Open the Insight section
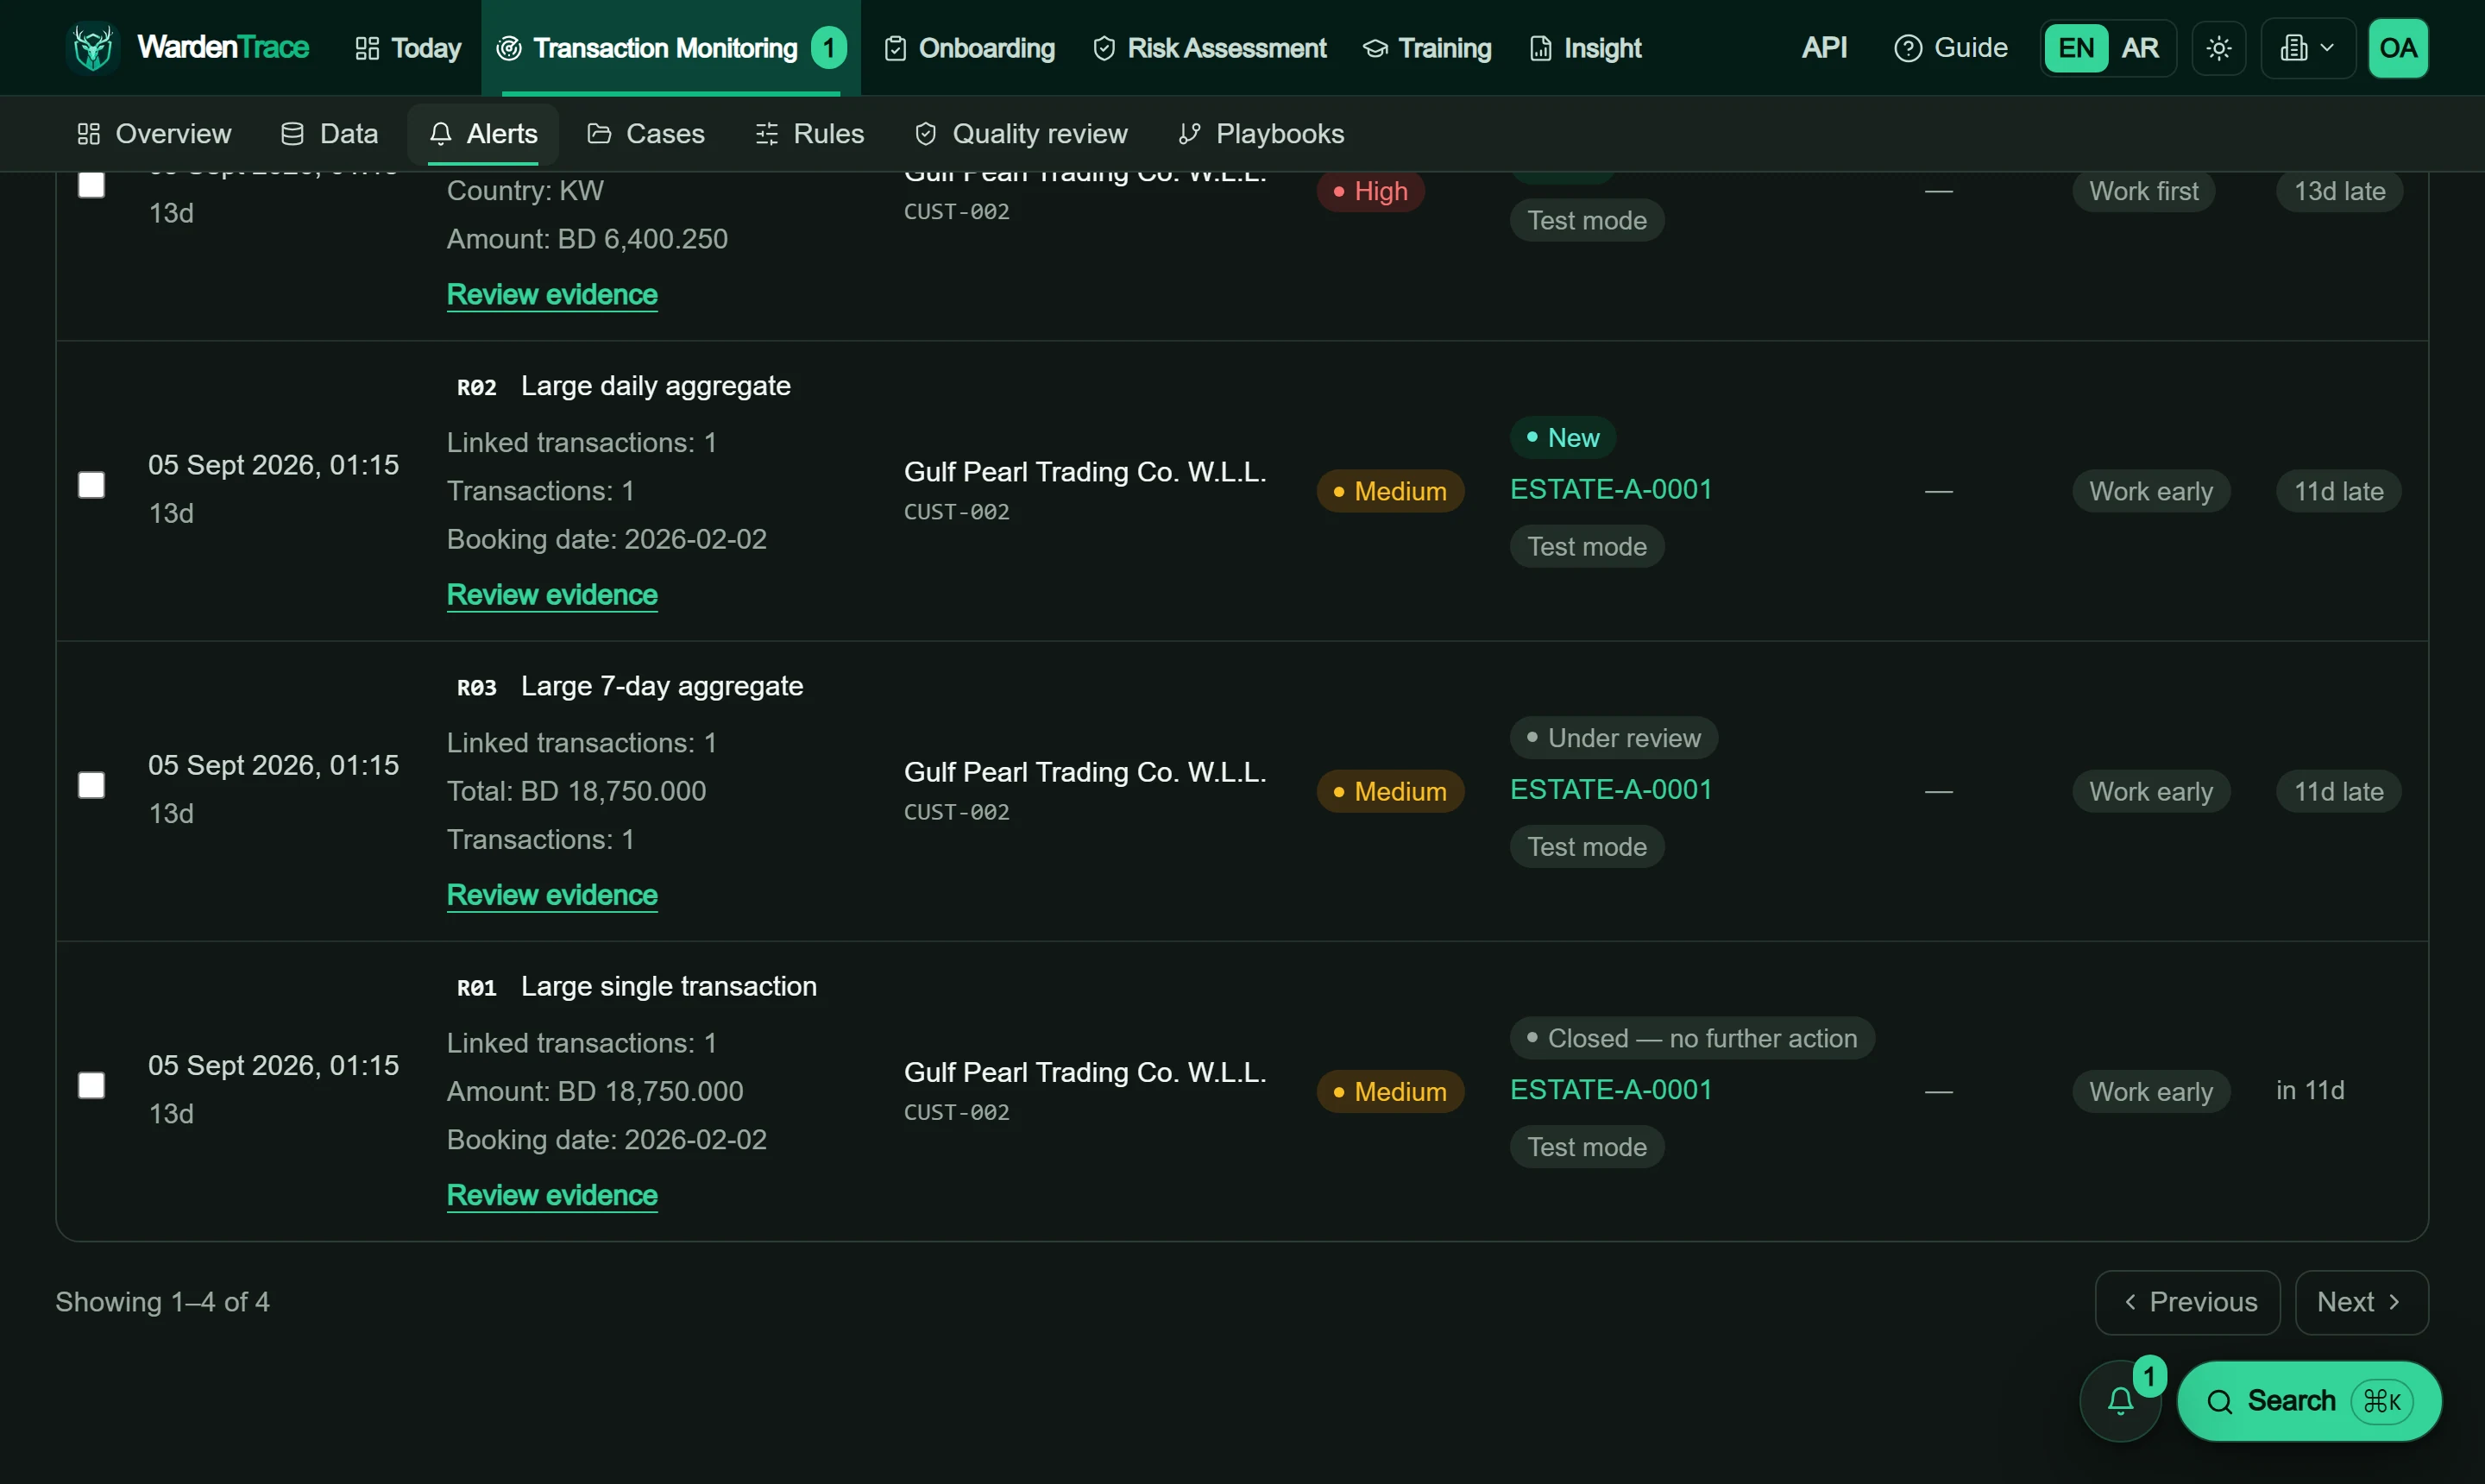Viewport: 2485px width, 1484px height. pyautogui.click(x=1586, y=48)
